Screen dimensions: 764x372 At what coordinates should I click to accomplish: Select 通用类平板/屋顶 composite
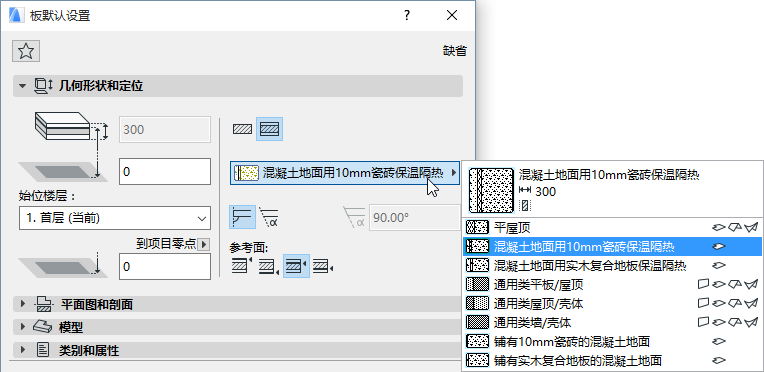pos(612,284)
